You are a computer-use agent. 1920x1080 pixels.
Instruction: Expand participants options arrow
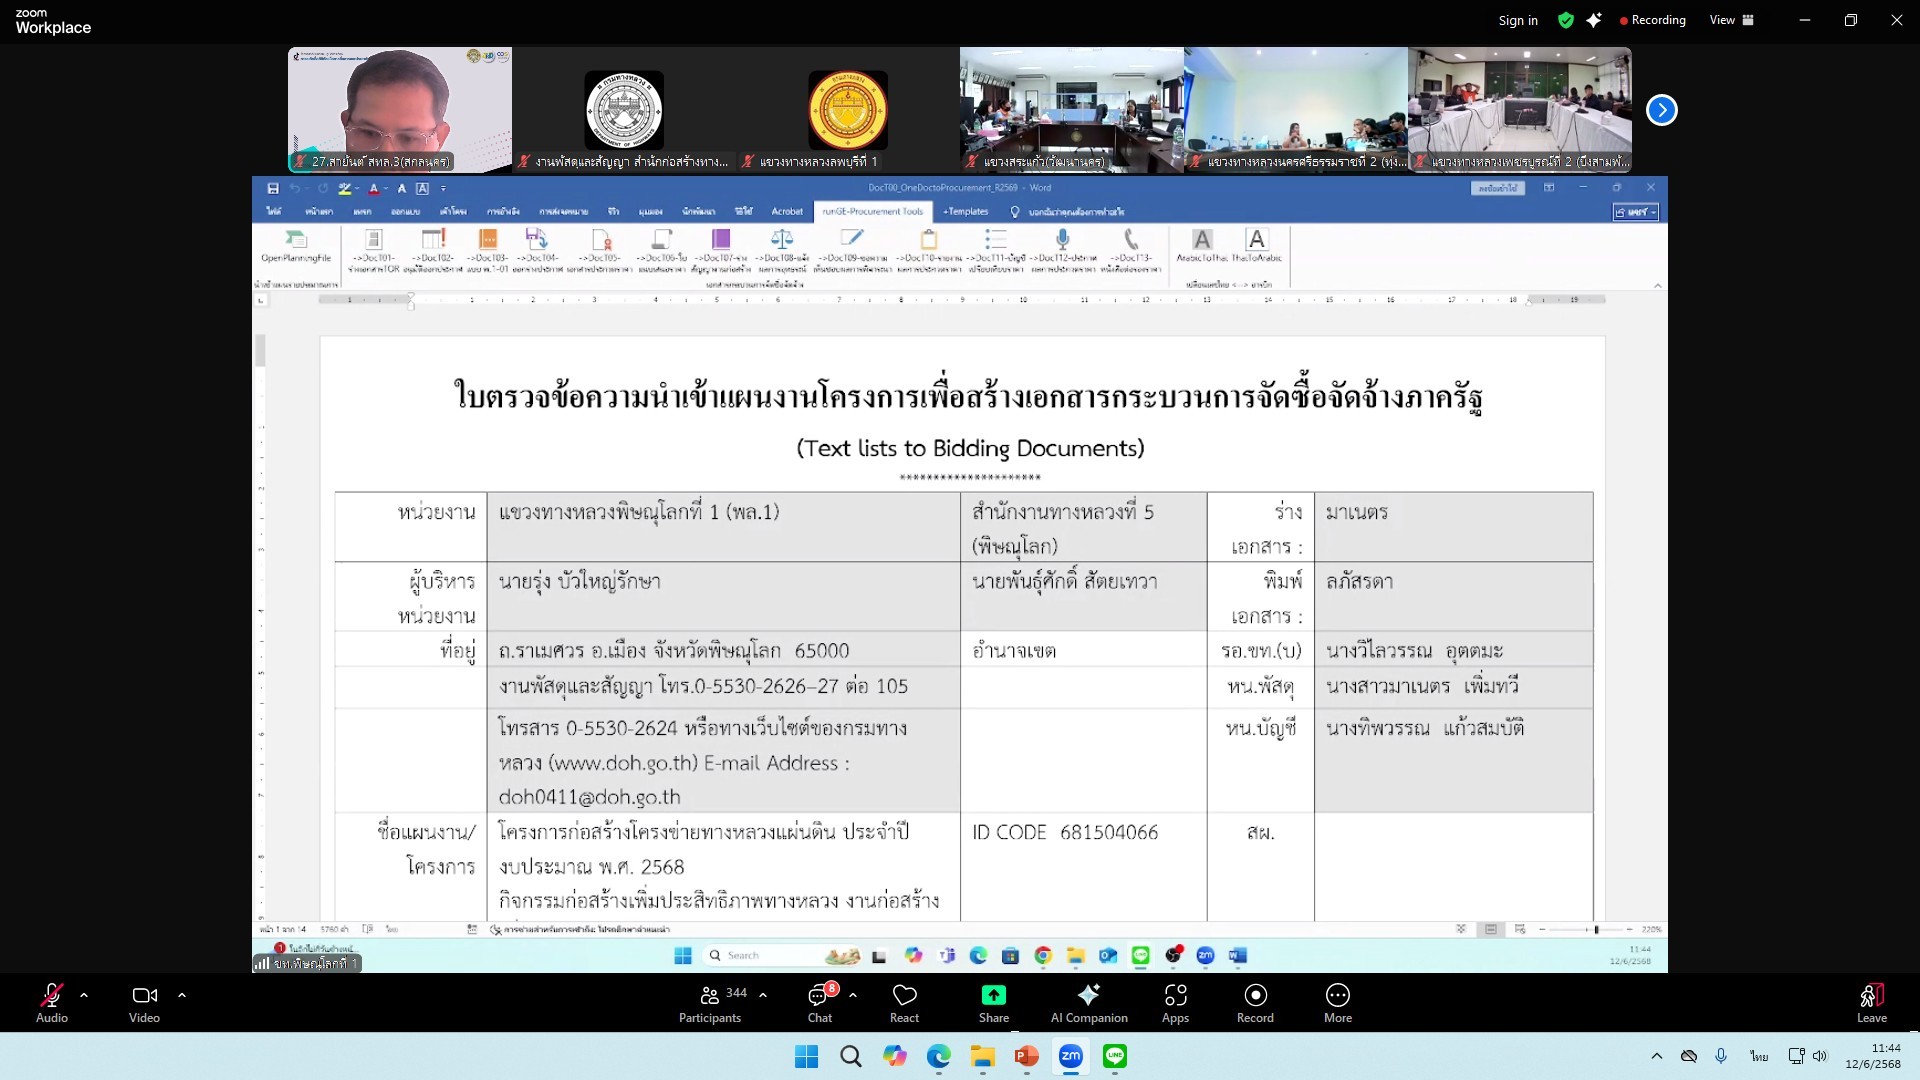pos(763,995)
